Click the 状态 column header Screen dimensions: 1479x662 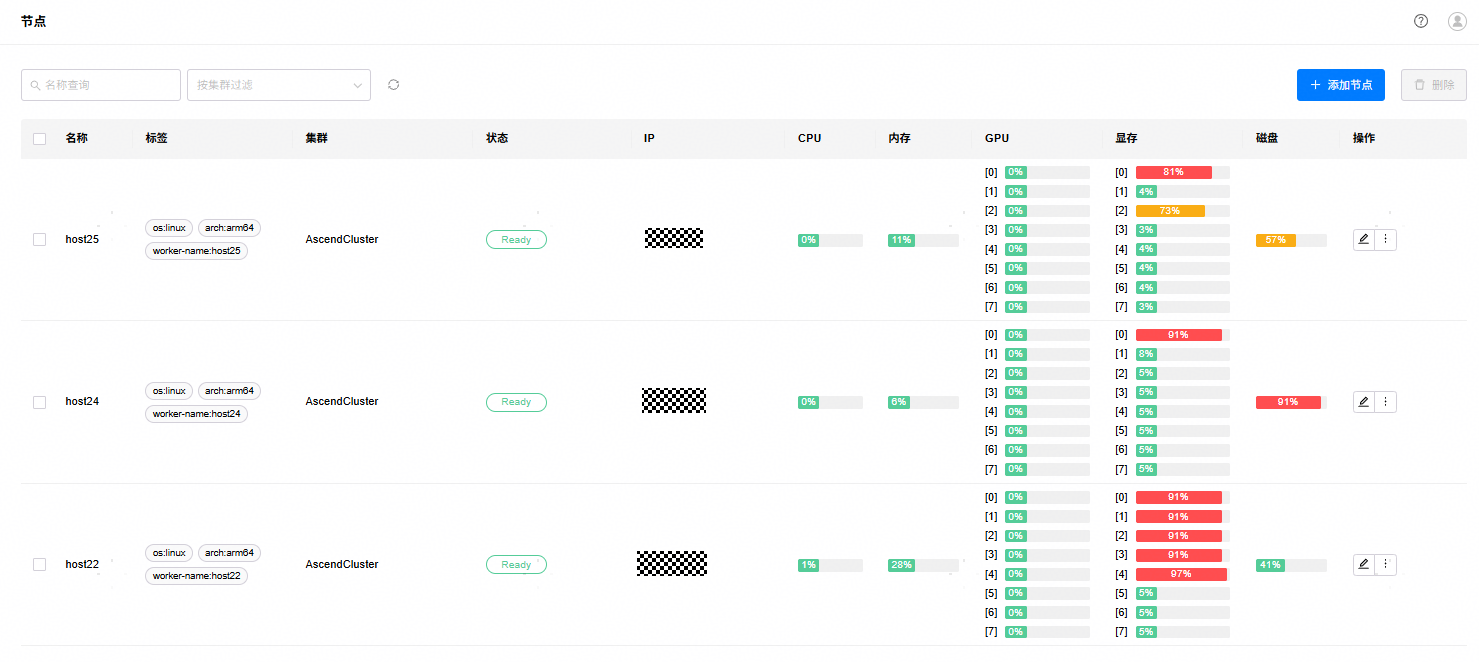pos(497,138)
